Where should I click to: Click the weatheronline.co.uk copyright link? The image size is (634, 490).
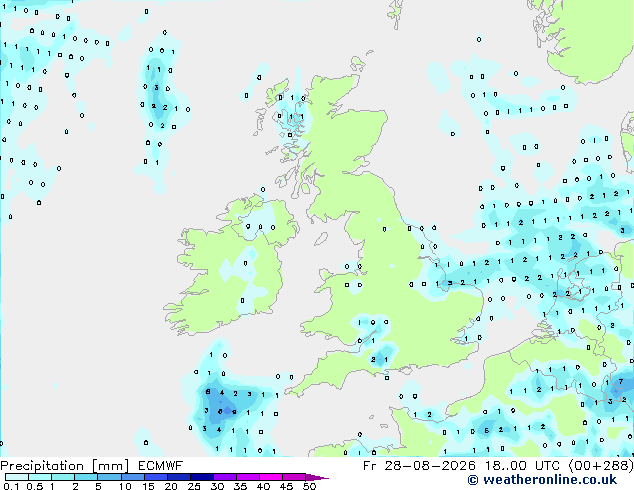point(542,480)
